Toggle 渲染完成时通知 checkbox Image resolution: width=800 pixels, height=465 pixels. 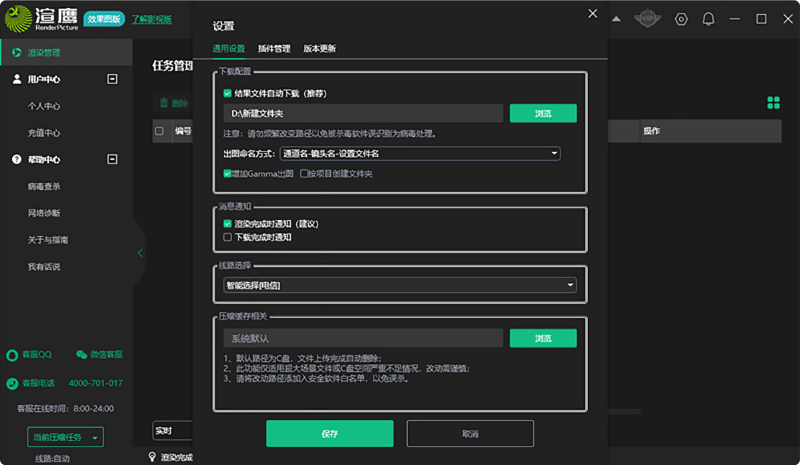click(x=228, y=224)
